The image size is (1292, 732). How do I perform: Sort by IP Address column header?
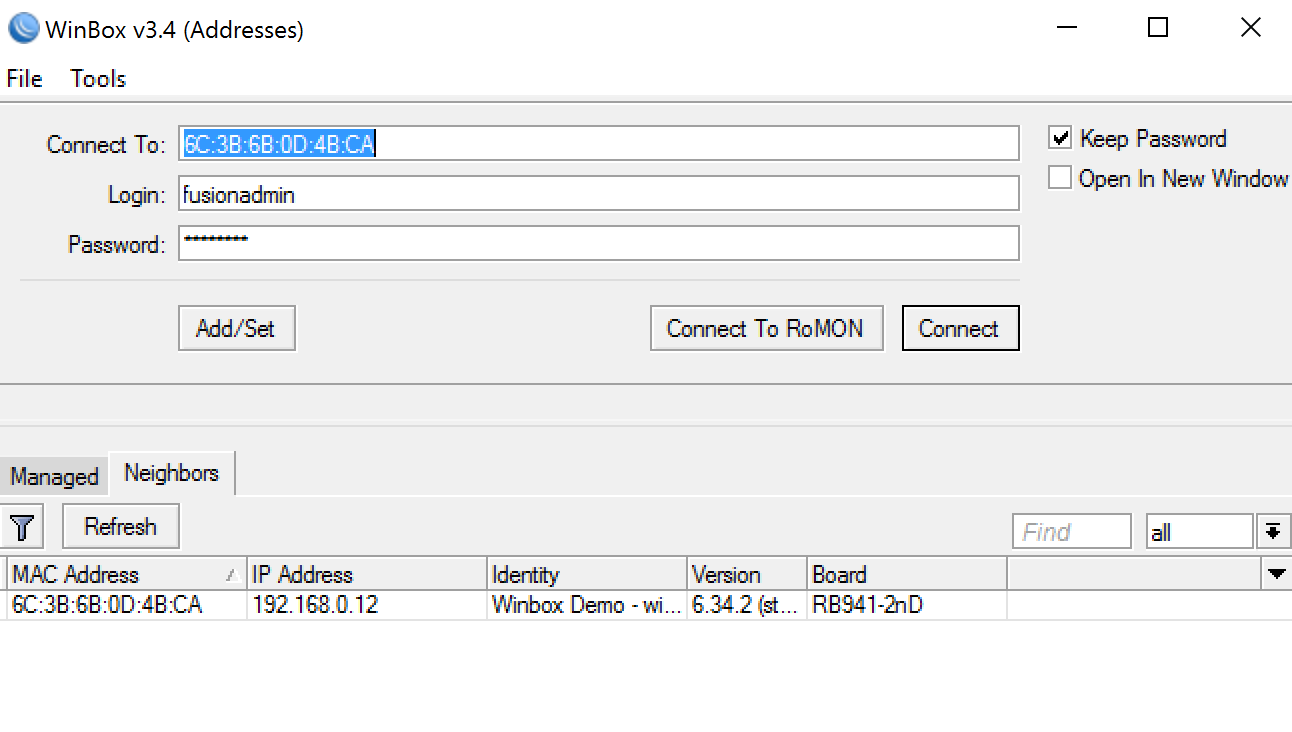[x=366, y=575]
